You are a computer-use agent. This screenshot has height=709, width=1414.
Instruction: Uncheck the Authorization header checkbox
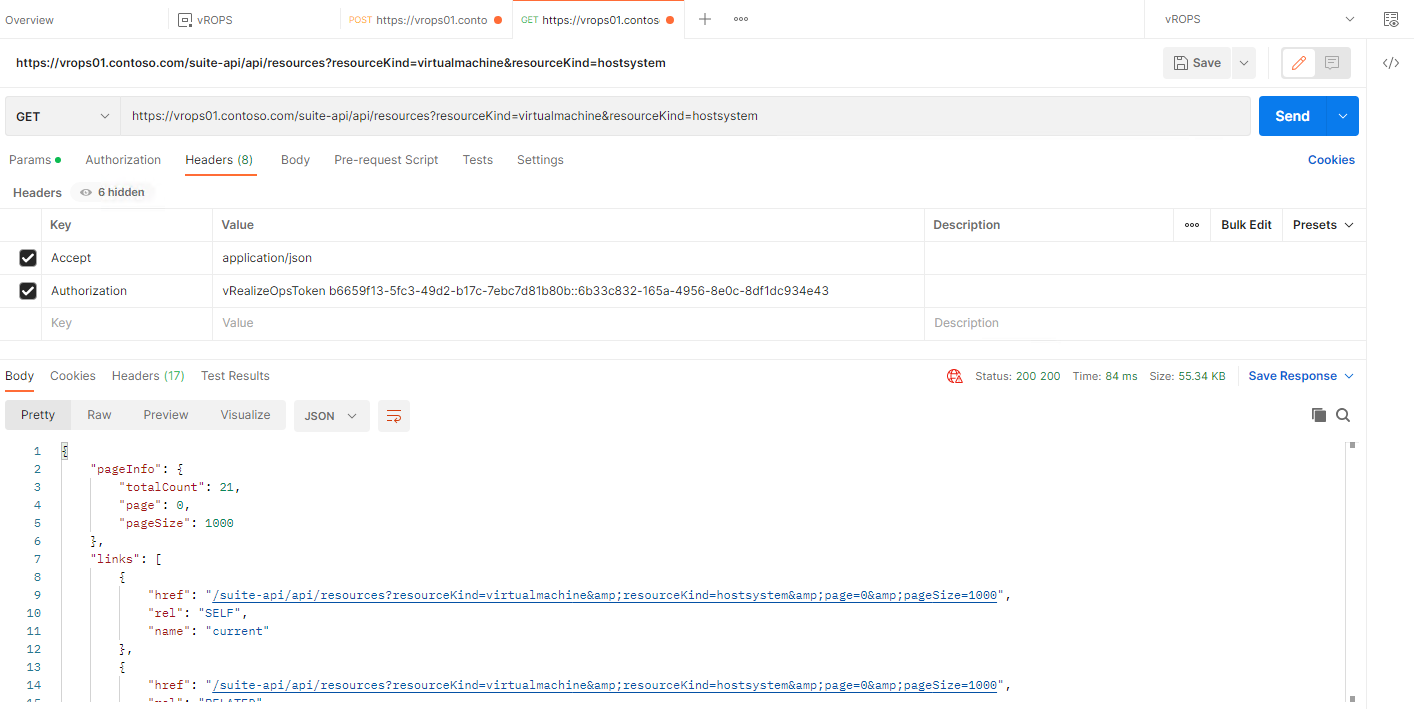click(x=28, y=291)
